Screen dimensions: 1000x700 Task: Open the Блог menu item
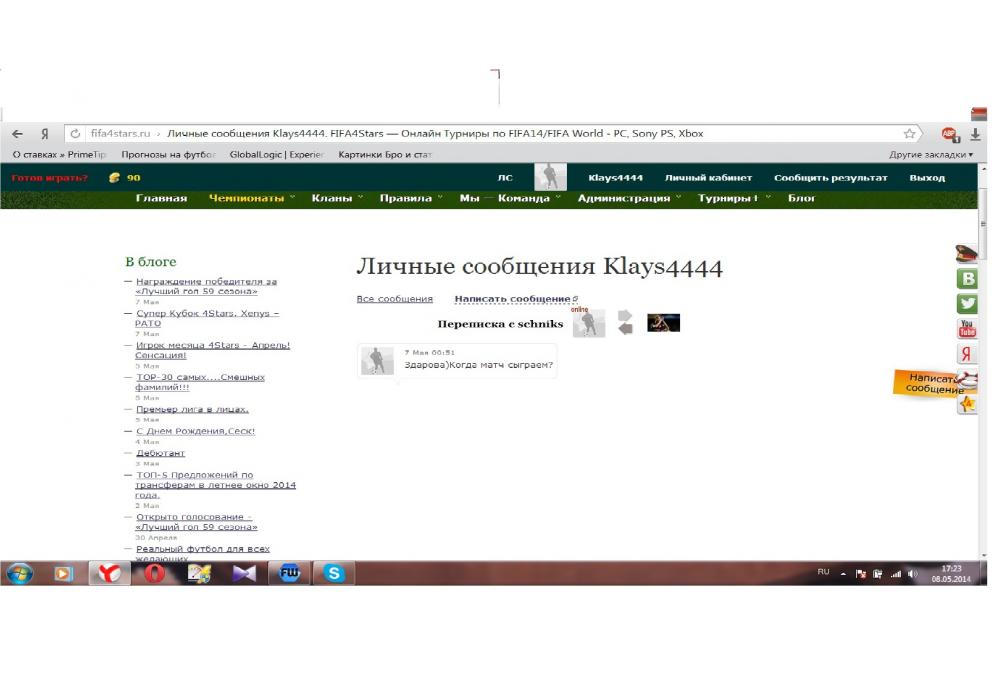click(x=802, y=198)
